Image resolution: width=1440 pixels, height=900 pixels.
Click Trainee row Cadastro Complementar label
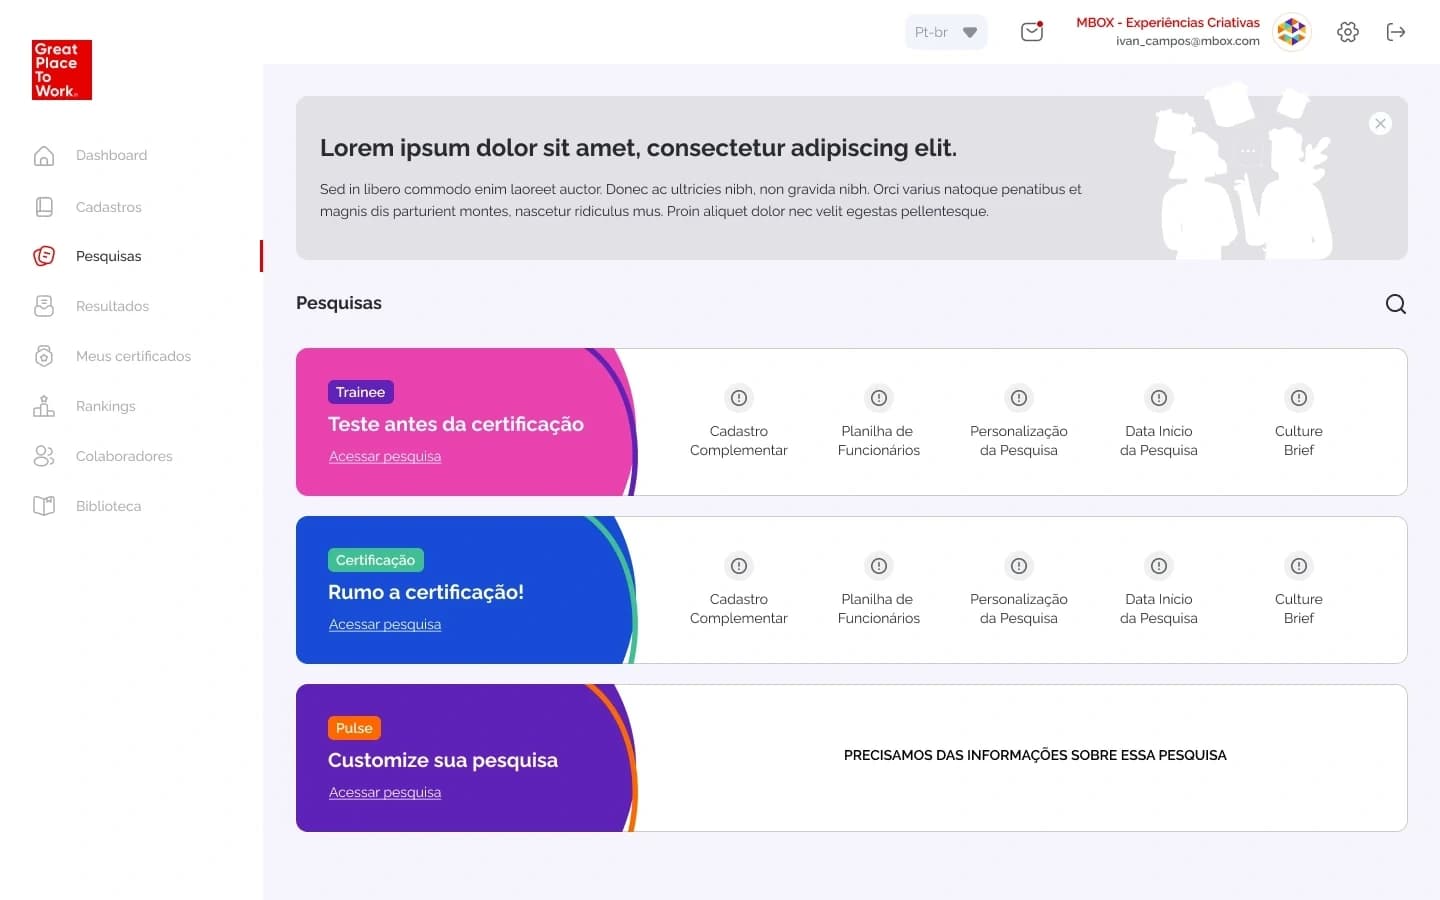click(x=739, y=441)
